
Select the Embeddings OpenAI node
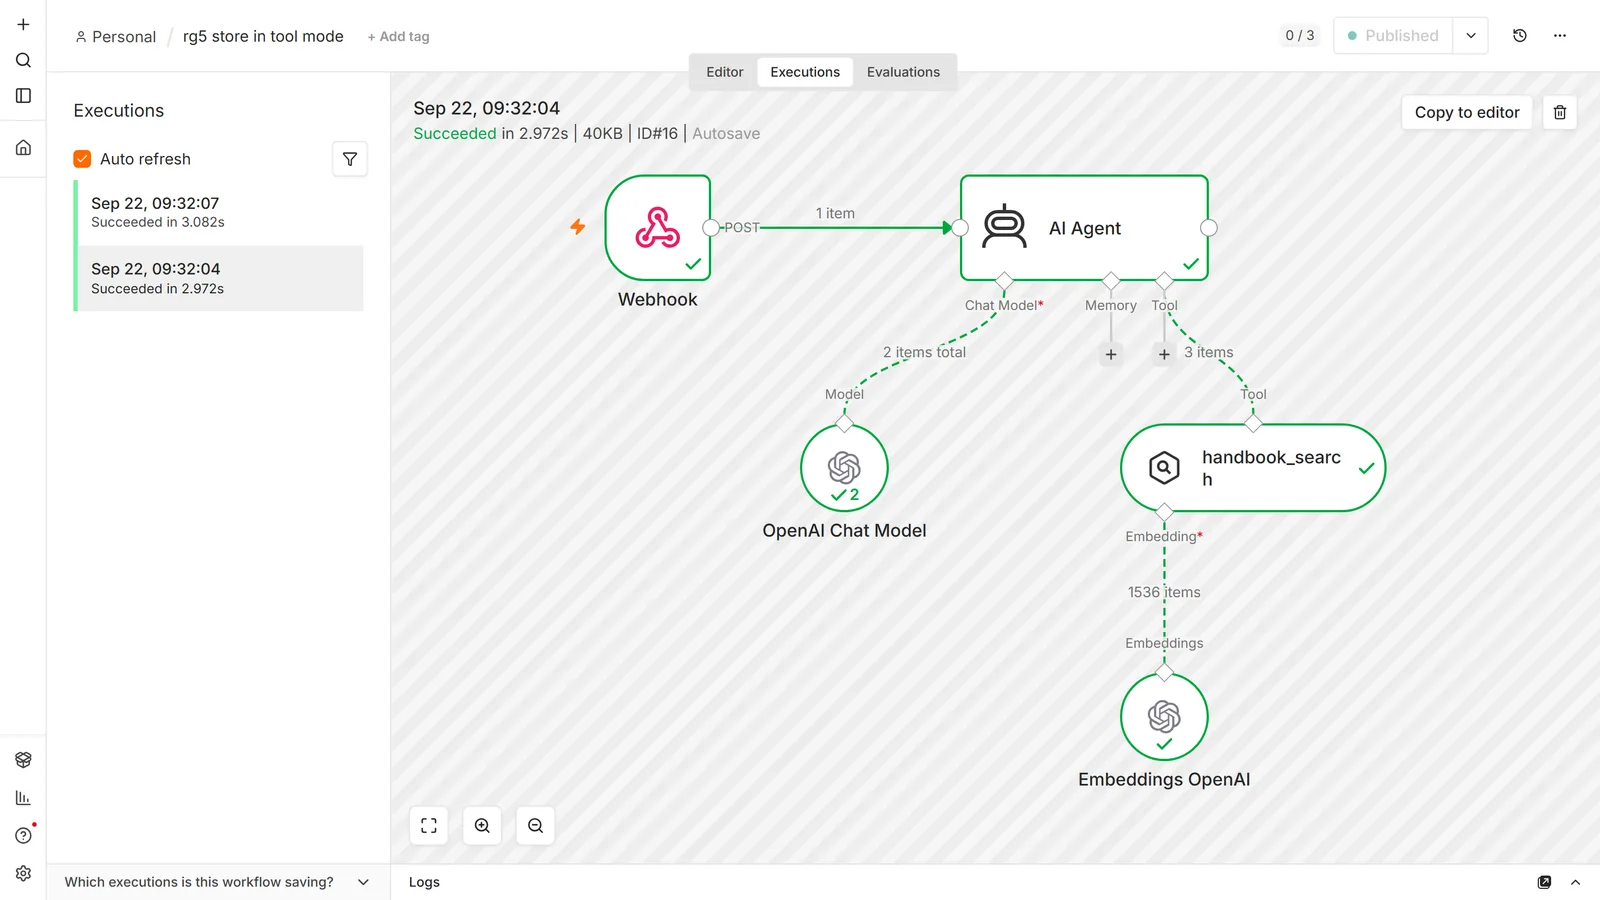(x=1164, y=717)
